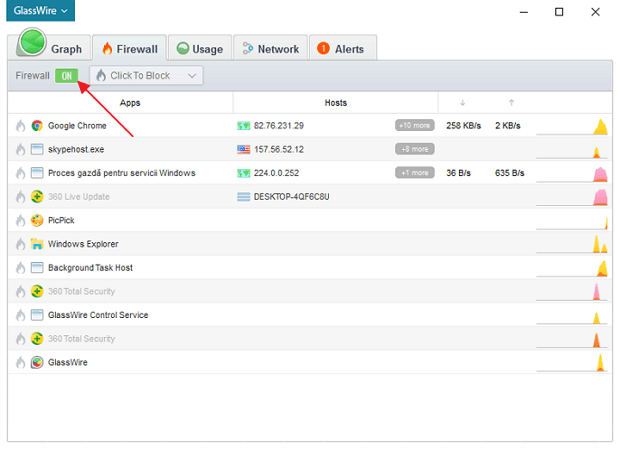620x449 pixels.
Task: Toggle block flame for Proces gazdă pentru servicii Windows
Action: [x=21, y=173]
